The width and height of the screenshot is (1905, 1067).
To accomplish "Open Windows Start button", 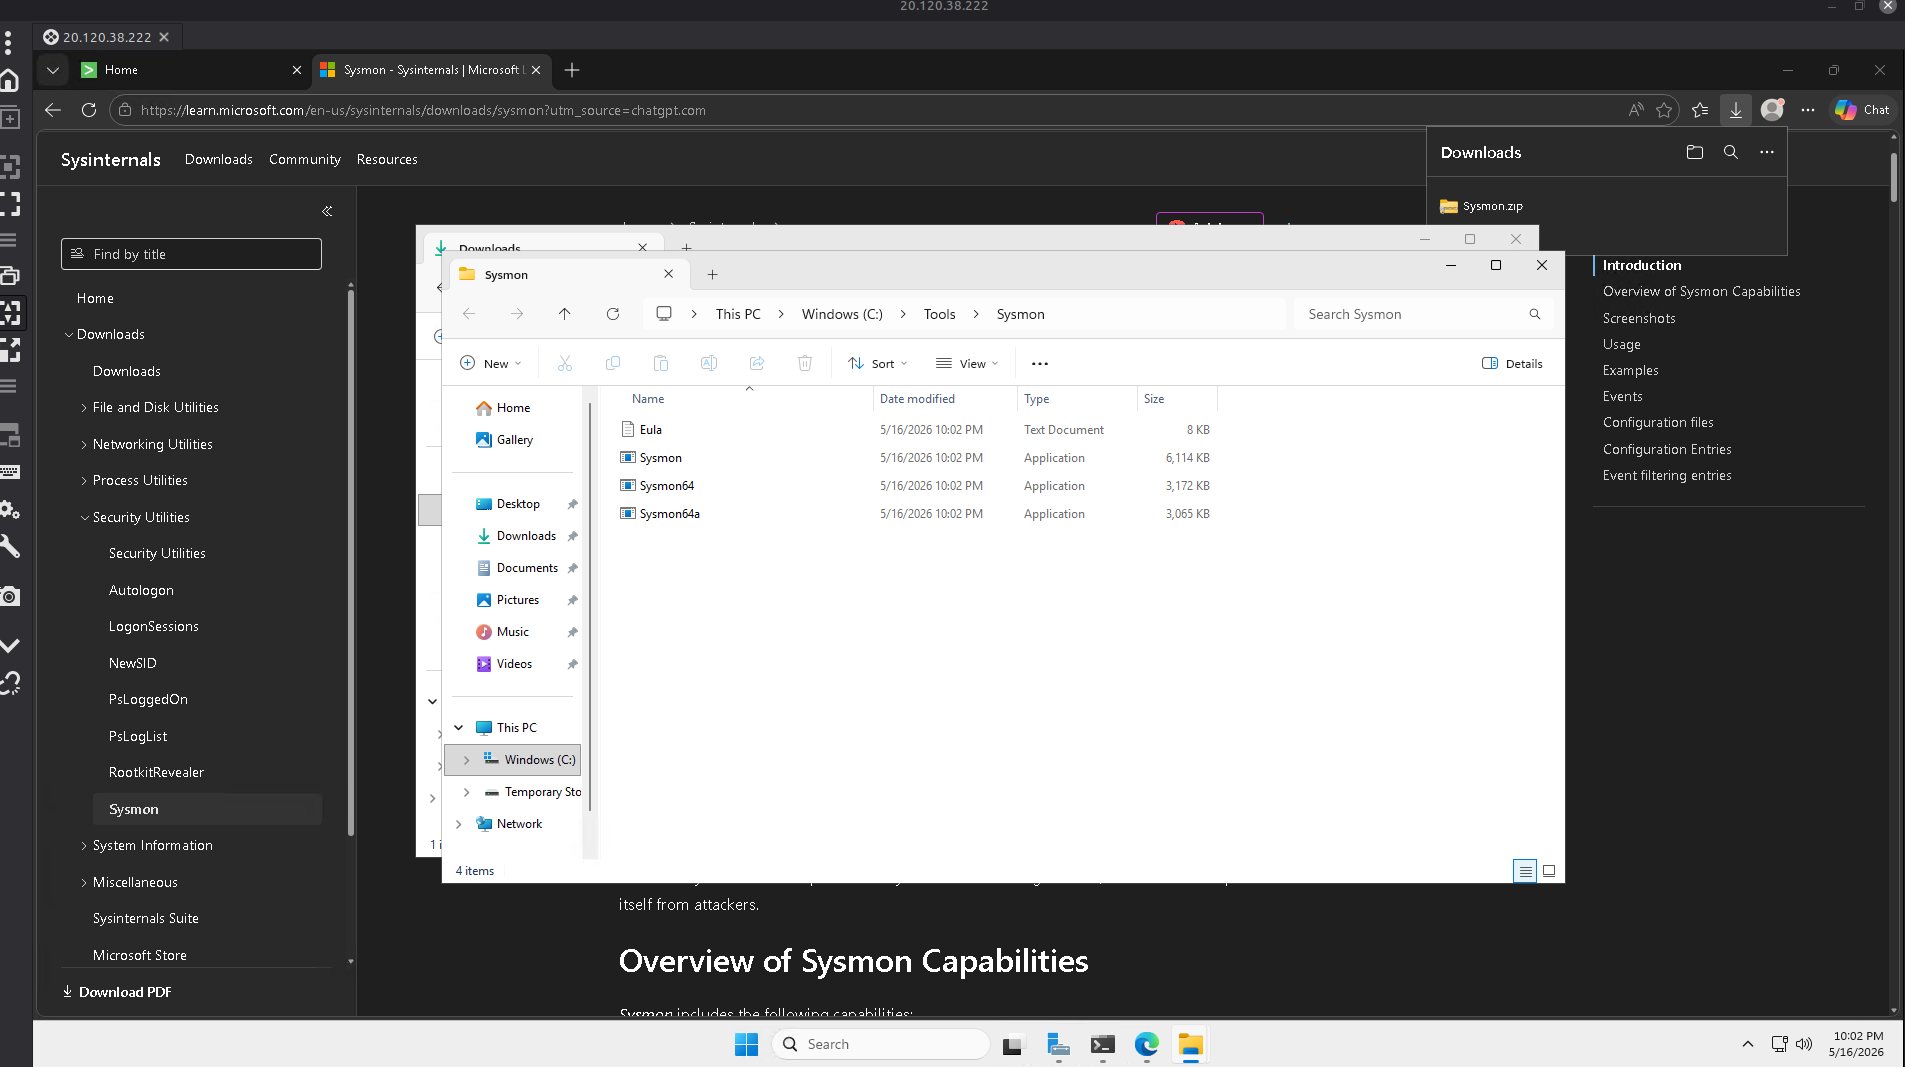I will tap(746, 1044).
